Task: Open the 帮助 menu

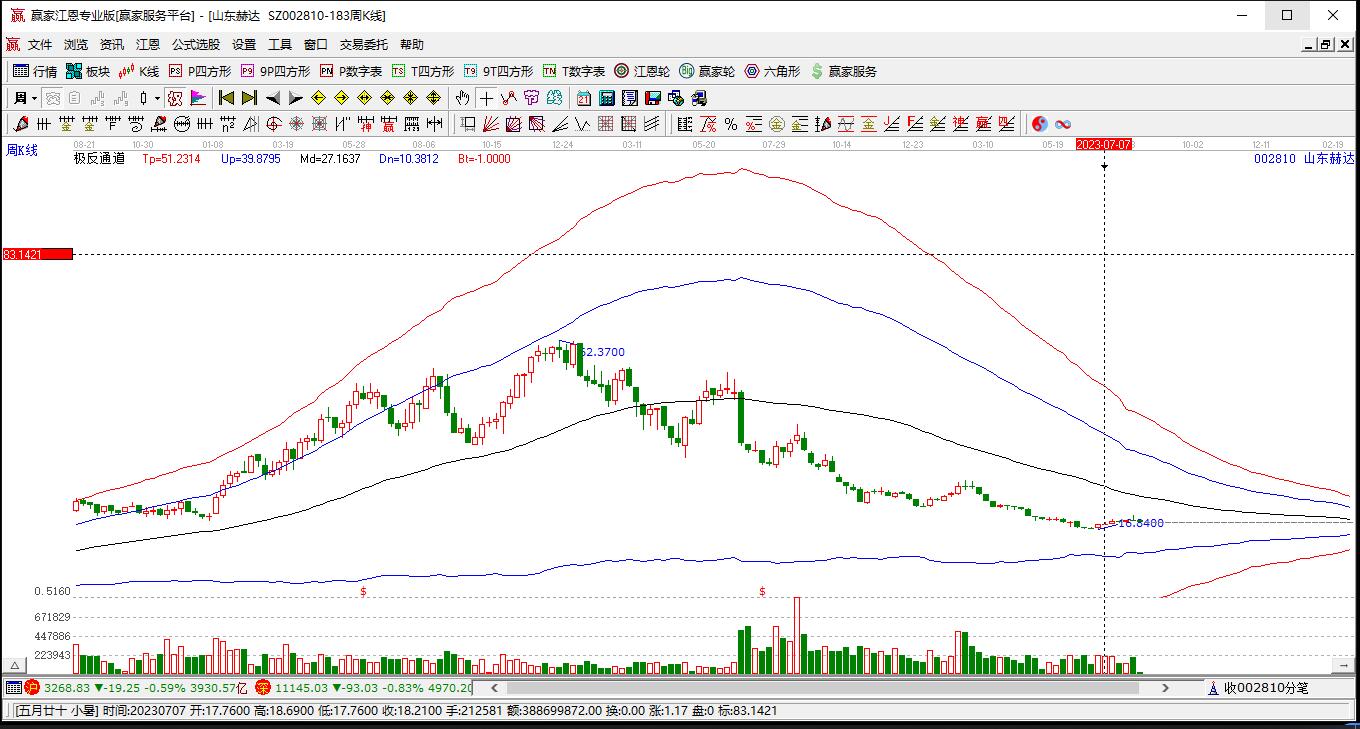Action: click(x=412, y=44)
